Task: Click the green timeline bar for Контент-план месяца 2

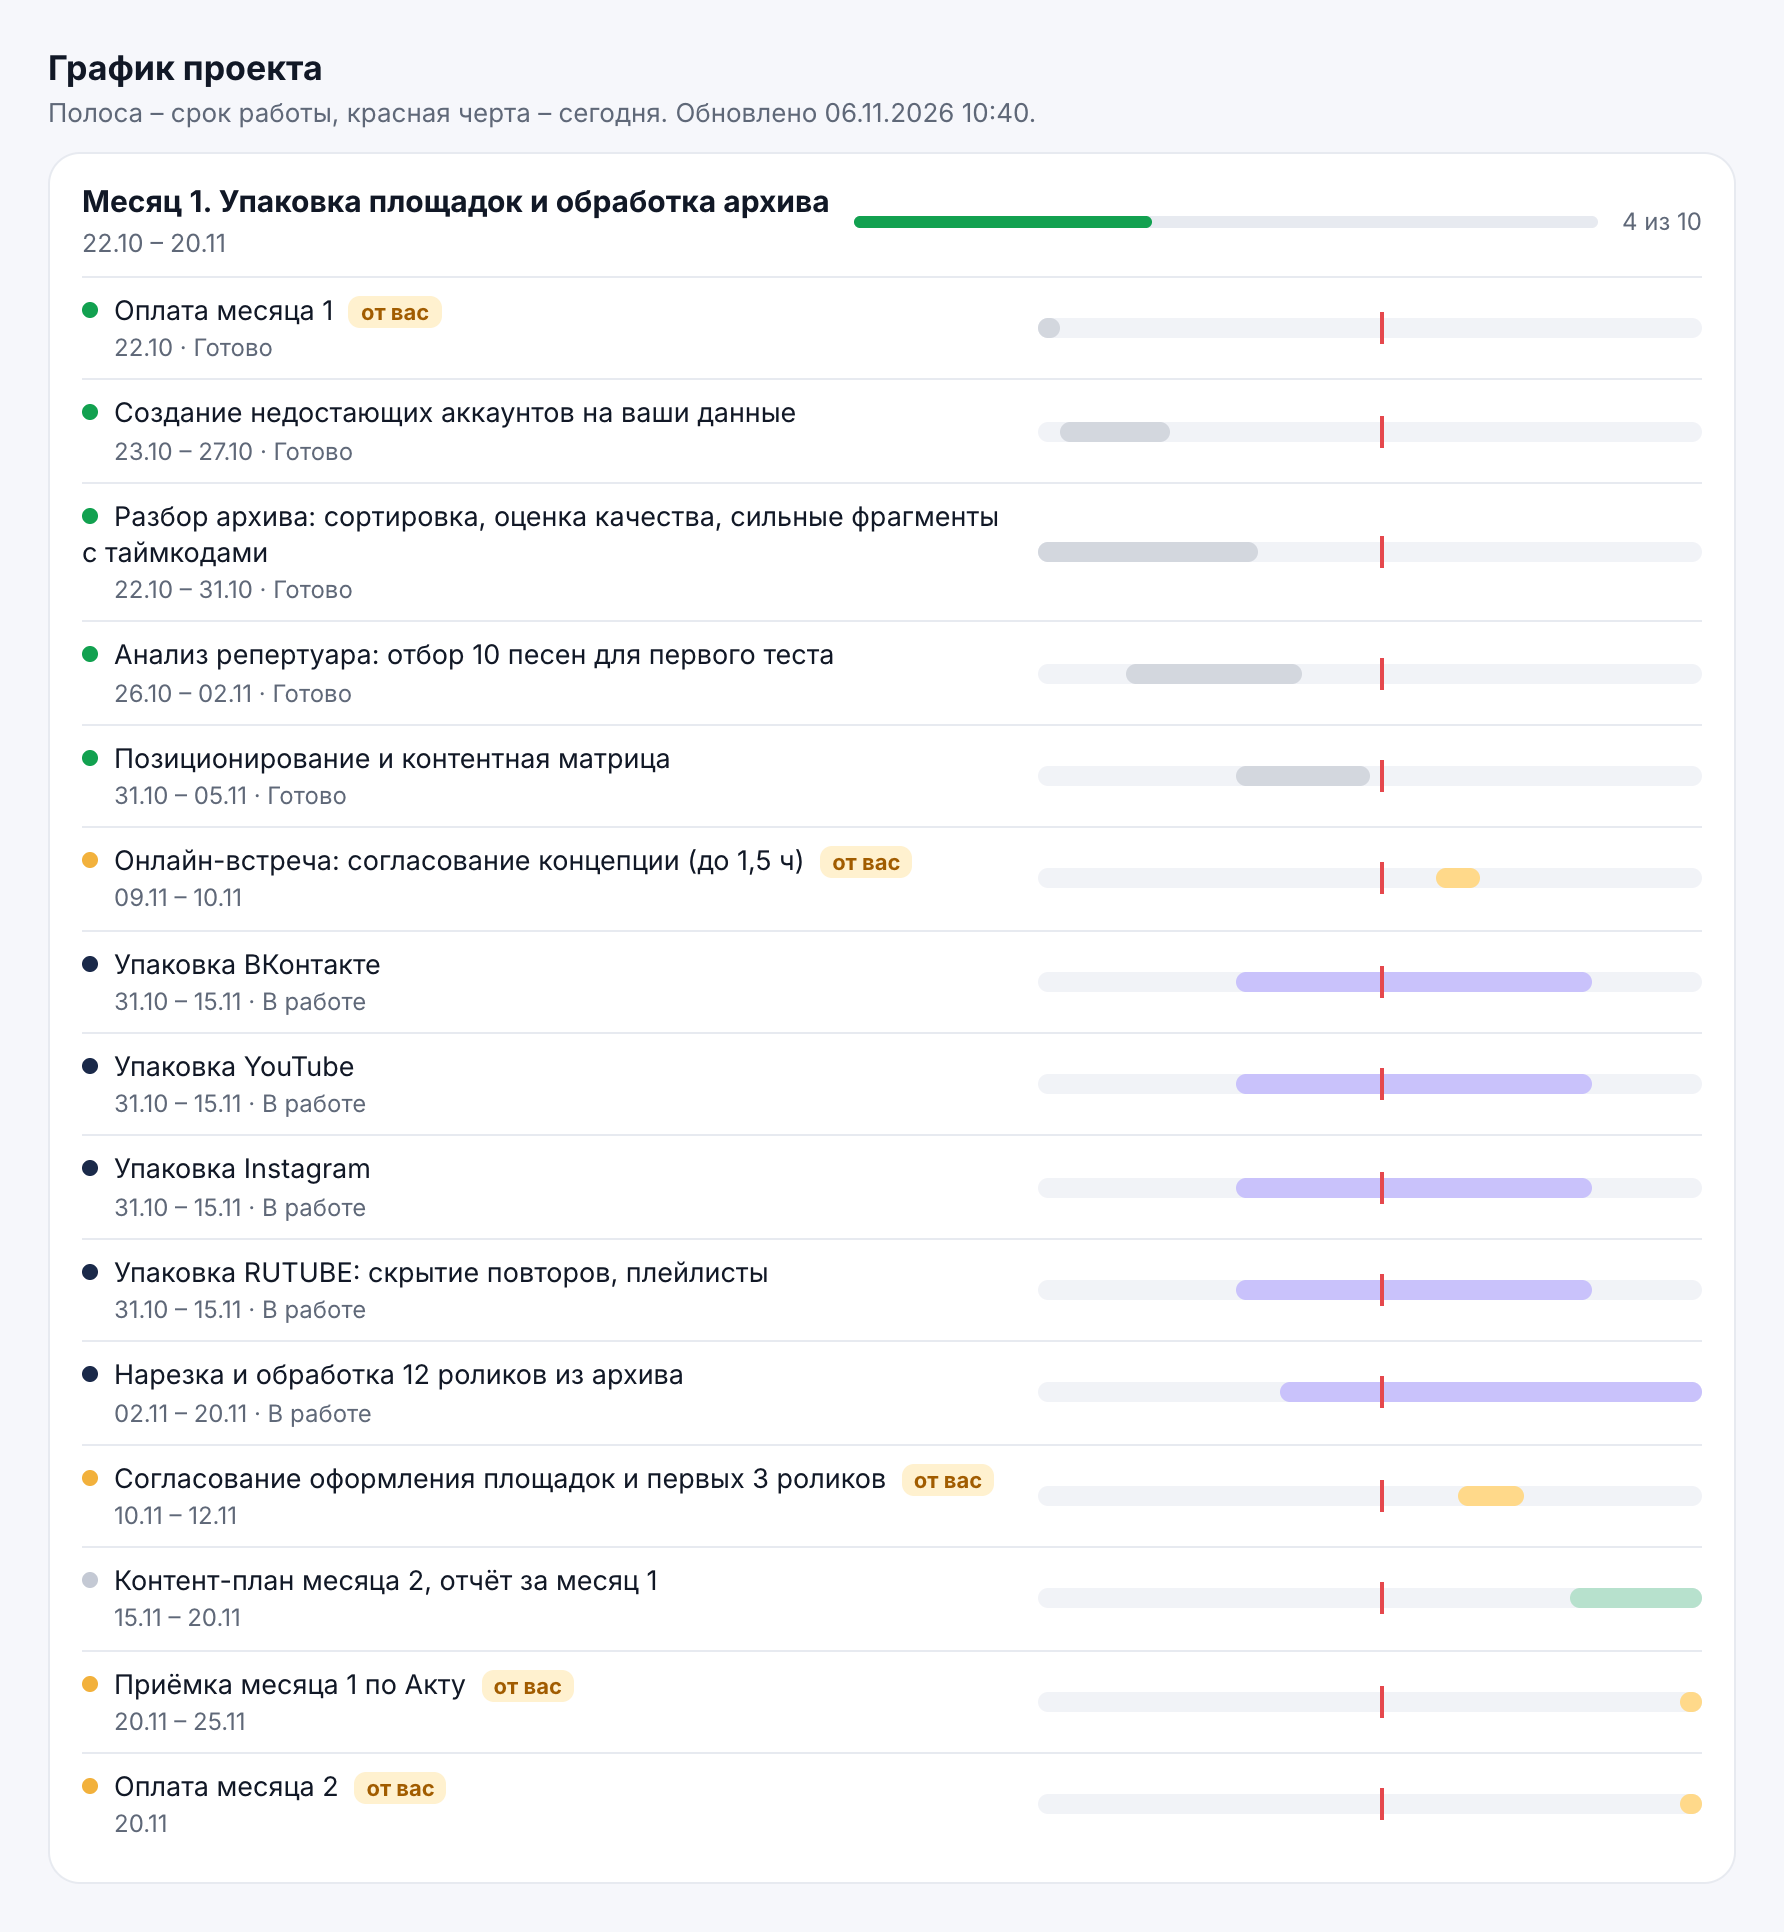Action: pos(1636,1598)
